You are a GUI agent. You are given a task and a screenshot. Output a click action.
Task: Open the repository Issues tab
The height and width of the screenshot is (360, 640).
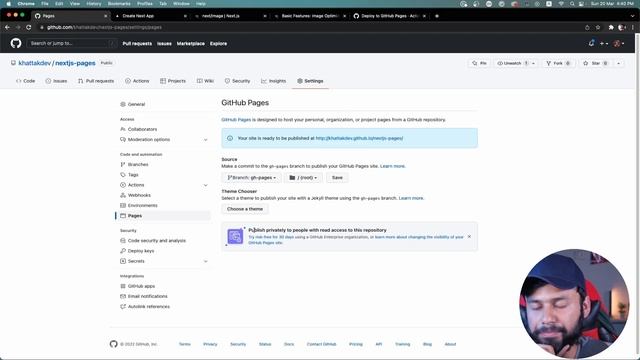pos(56,81)
